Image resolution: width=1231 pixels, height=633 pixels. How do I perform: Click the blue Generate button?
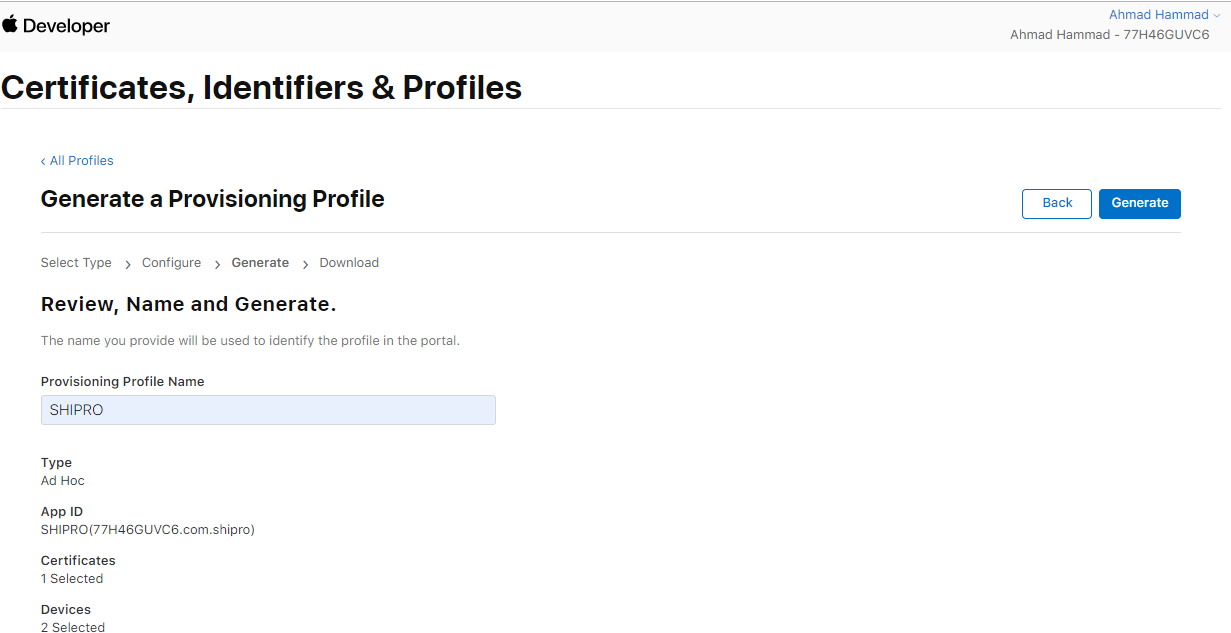1139,203
